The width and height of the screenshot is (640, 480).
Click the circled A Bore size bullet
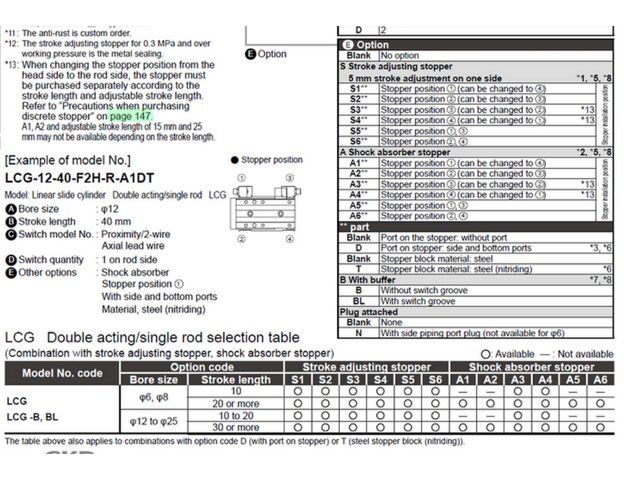coord(11,209)
